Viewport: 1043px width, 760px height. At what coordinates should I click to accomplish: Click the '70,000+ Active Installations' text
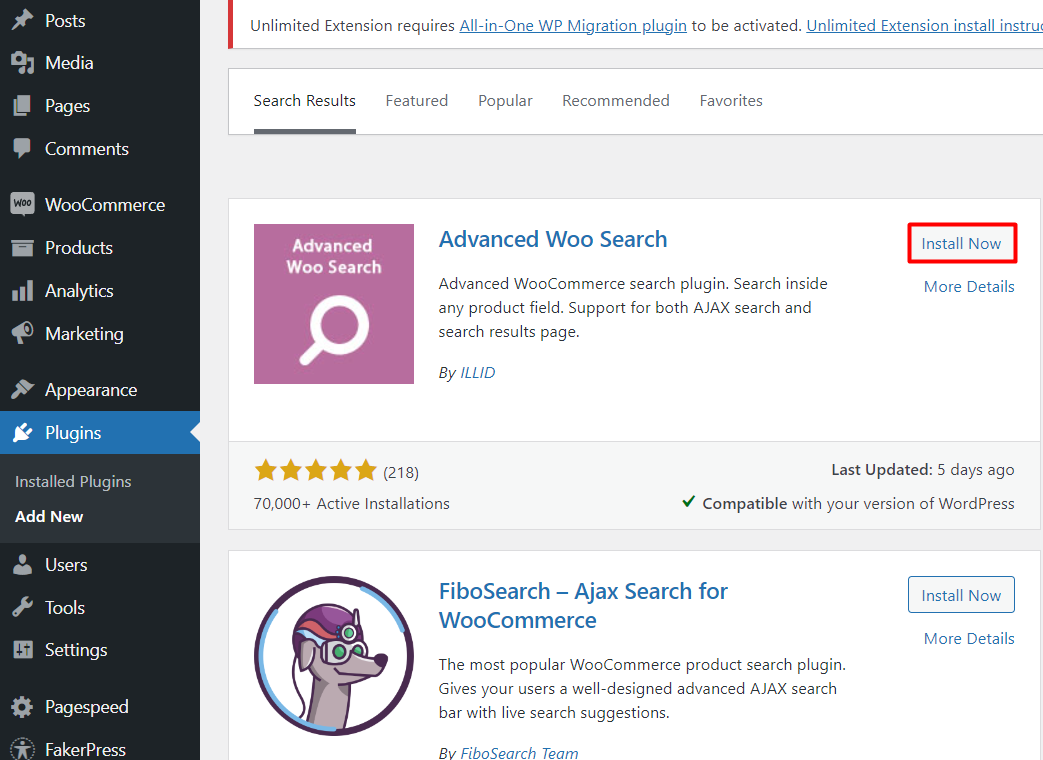pos(351,504)
